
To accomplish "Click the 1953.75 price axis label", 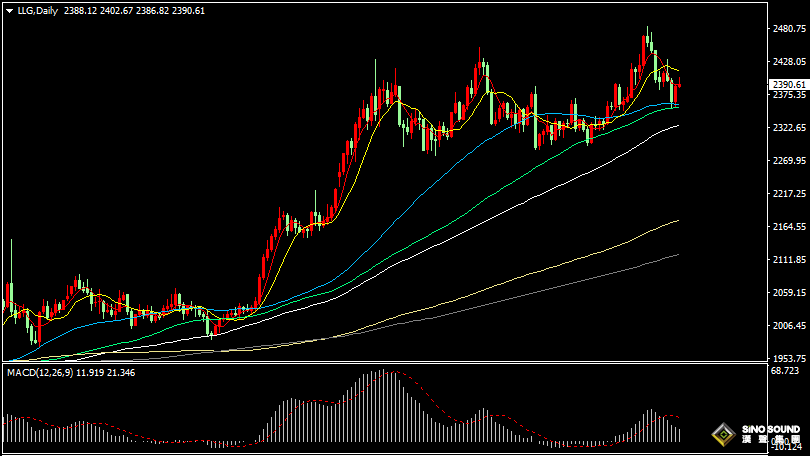I will [788, 359].
